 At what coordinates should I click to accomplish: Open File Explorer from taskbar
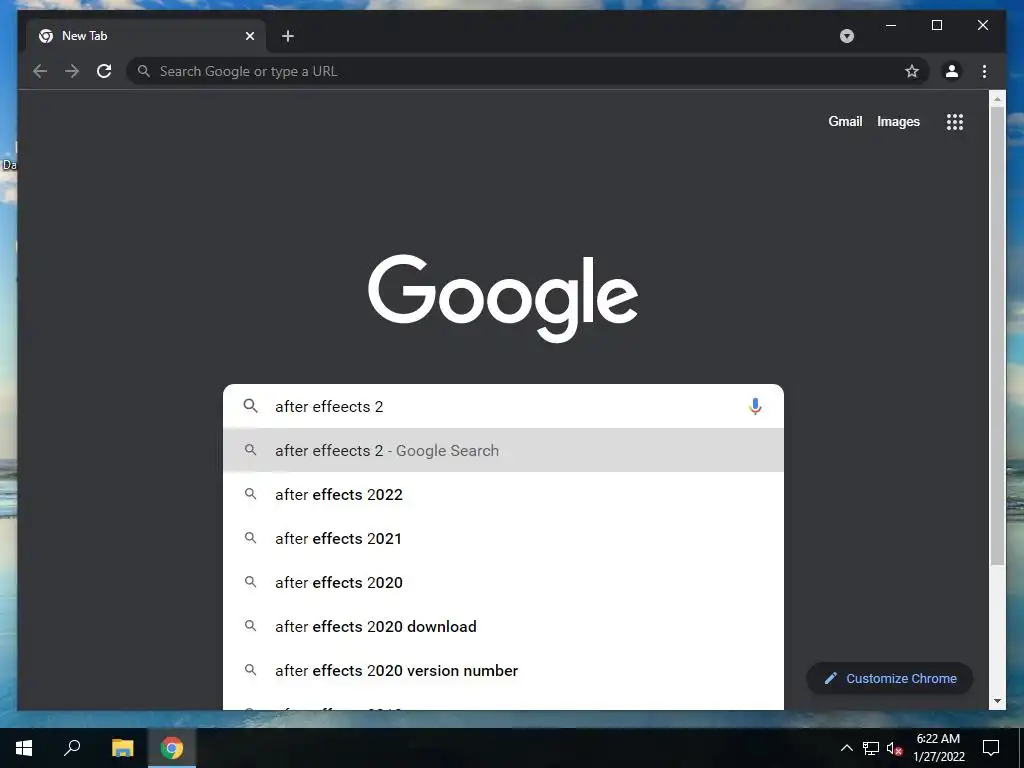[x=122, y=748]
